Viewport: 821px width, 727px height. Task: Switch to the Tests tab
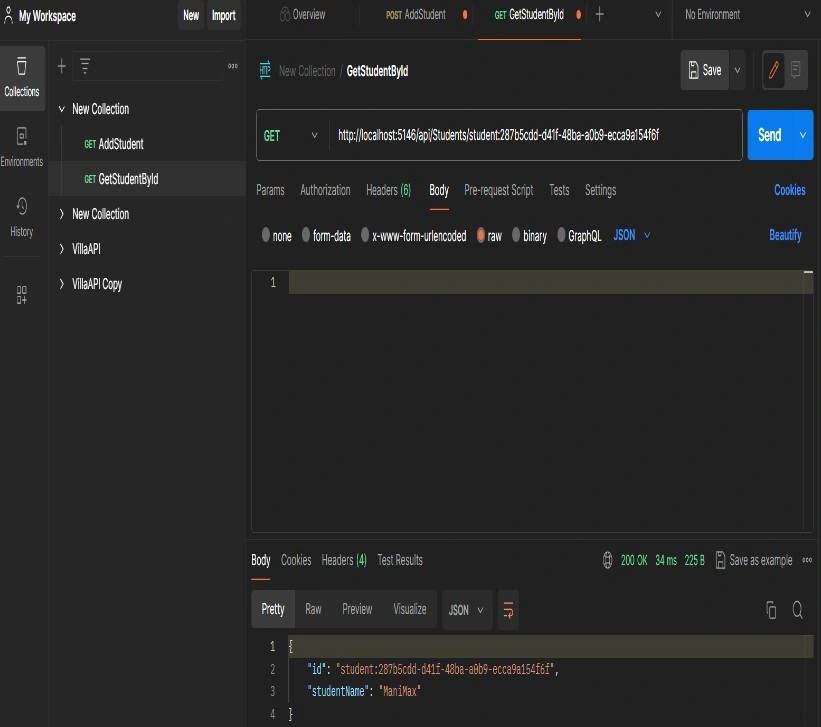559,190
